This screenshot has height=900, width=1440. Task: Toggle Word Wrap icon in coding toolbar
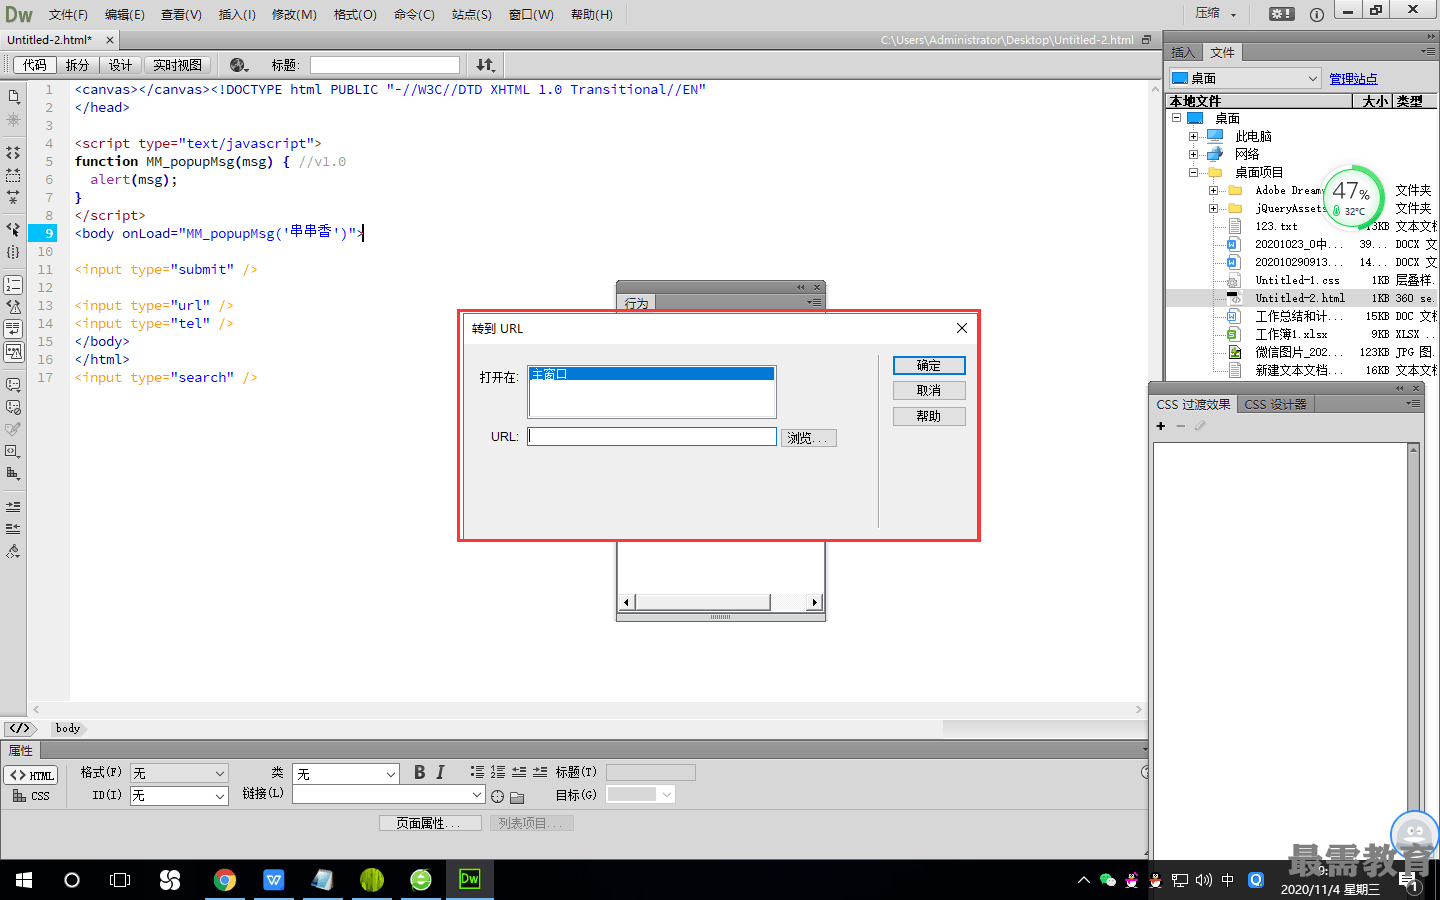13,329
